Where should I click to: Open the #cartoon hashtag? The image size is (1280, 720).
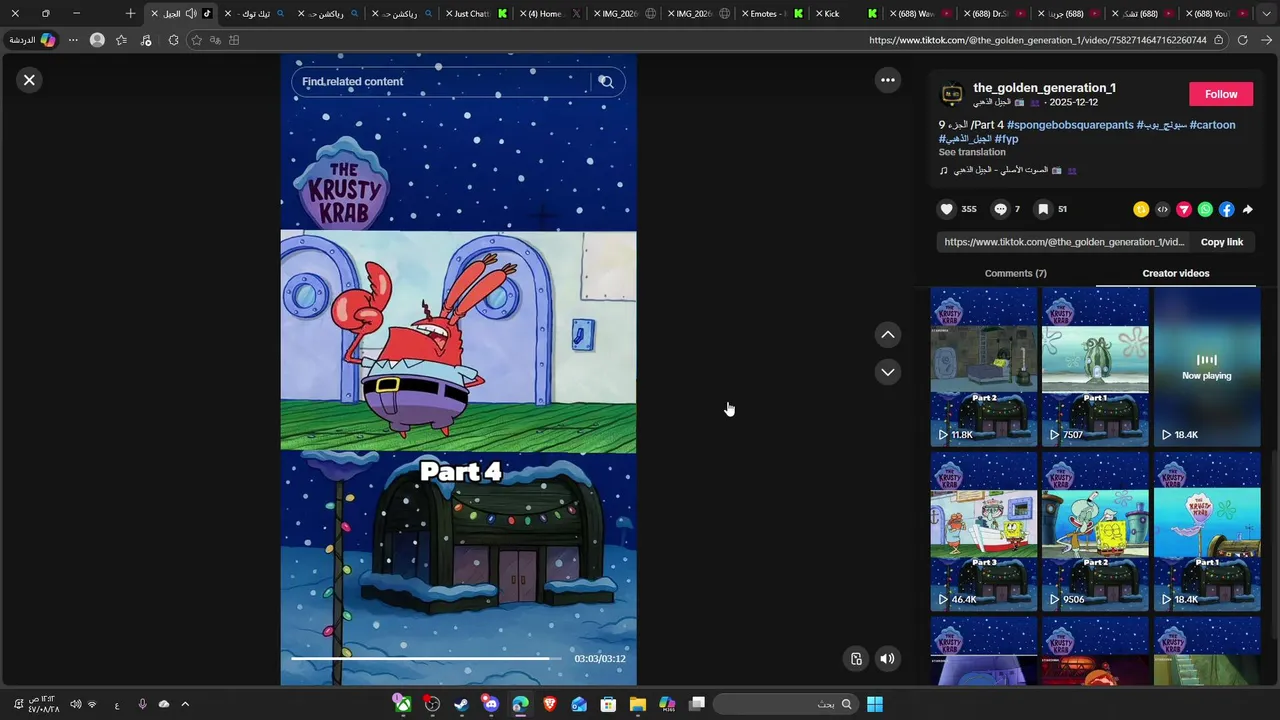(1212, 125)
